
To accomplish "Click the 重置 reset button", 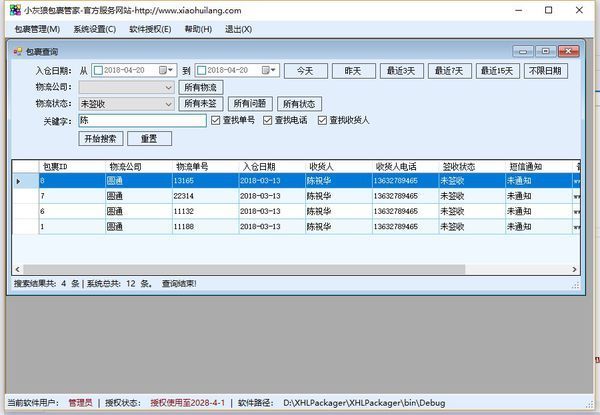I will click(149, 138).
